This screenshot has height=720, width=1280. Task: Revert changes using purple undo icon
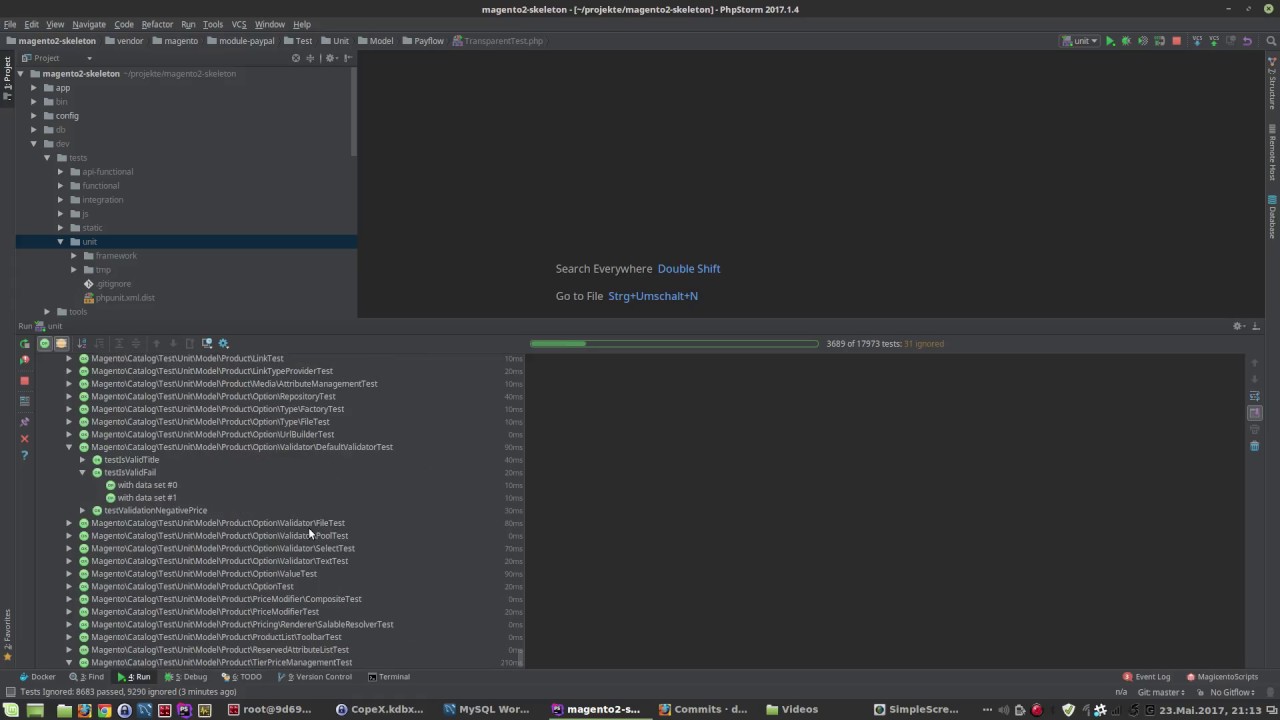(x=1247, y=41)
